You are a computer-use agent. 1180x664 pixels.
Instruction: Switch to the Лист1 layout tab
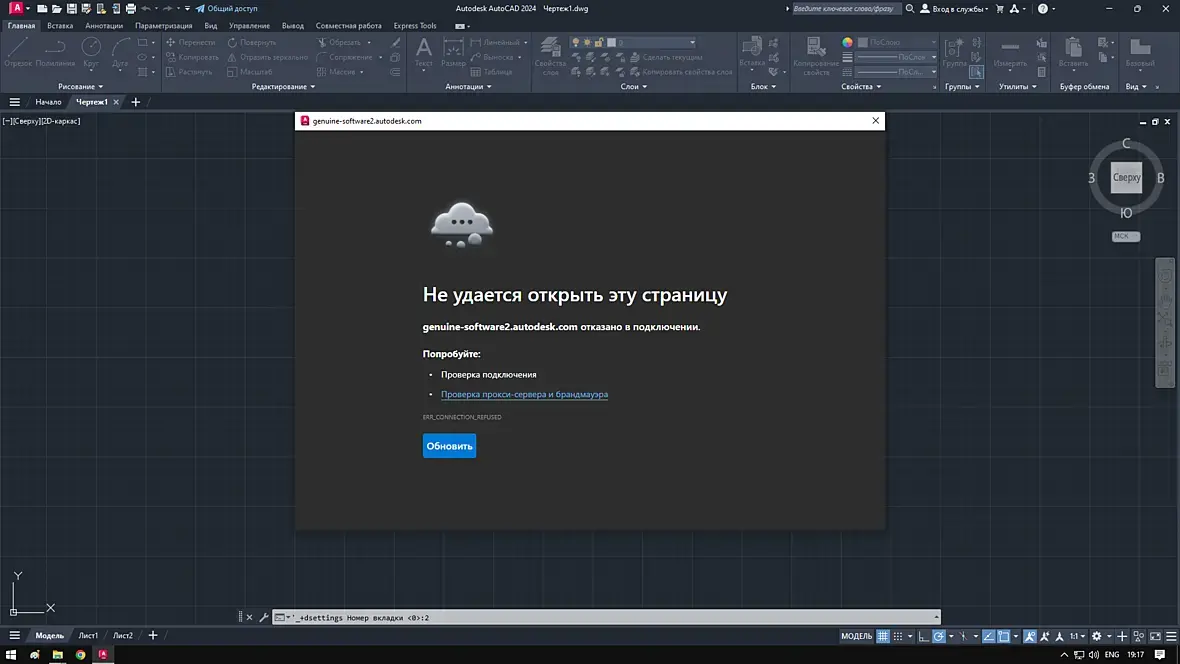pyautogui.click(x=88, y=635)
